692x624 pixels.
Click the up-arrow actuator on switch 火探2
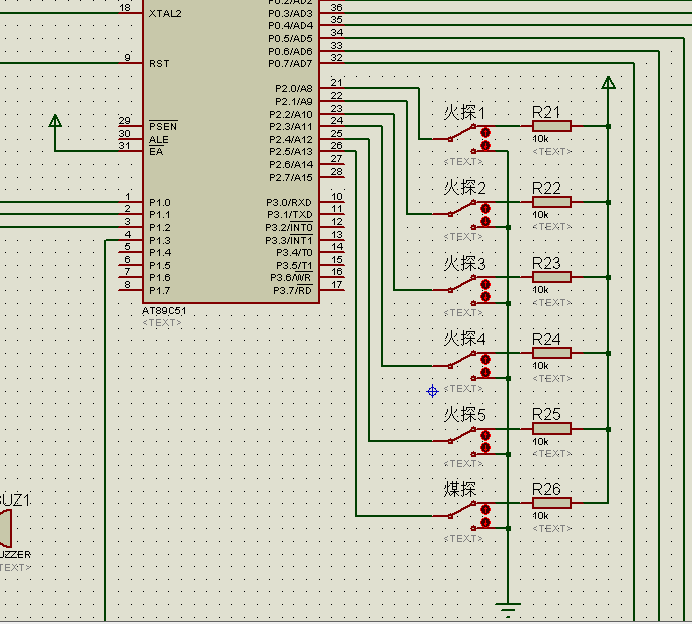[485, 208]
